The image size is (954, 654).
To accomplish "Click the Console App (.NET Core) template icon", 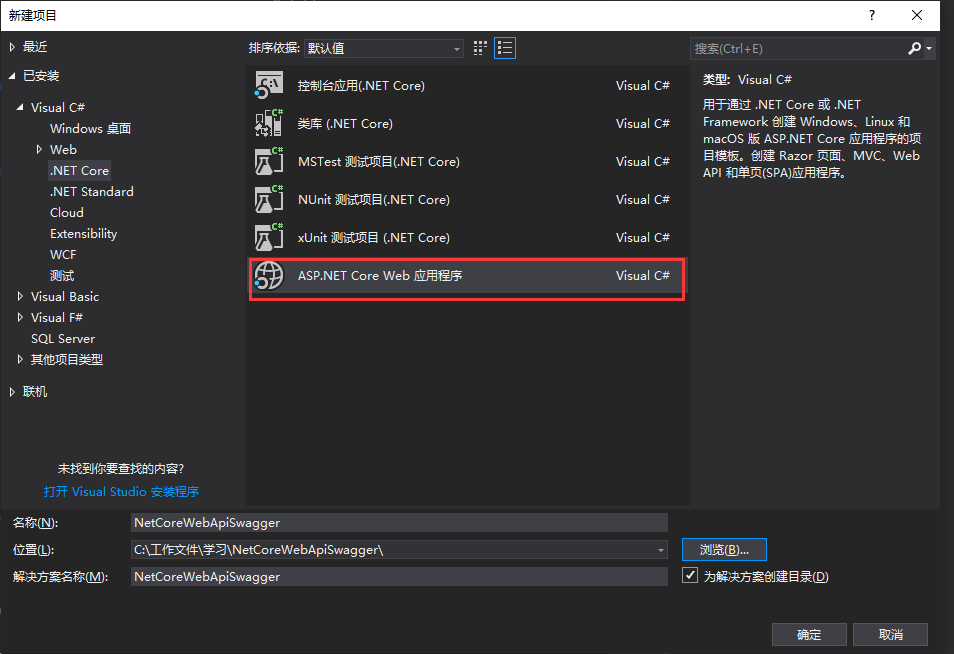I will [269, 85].
